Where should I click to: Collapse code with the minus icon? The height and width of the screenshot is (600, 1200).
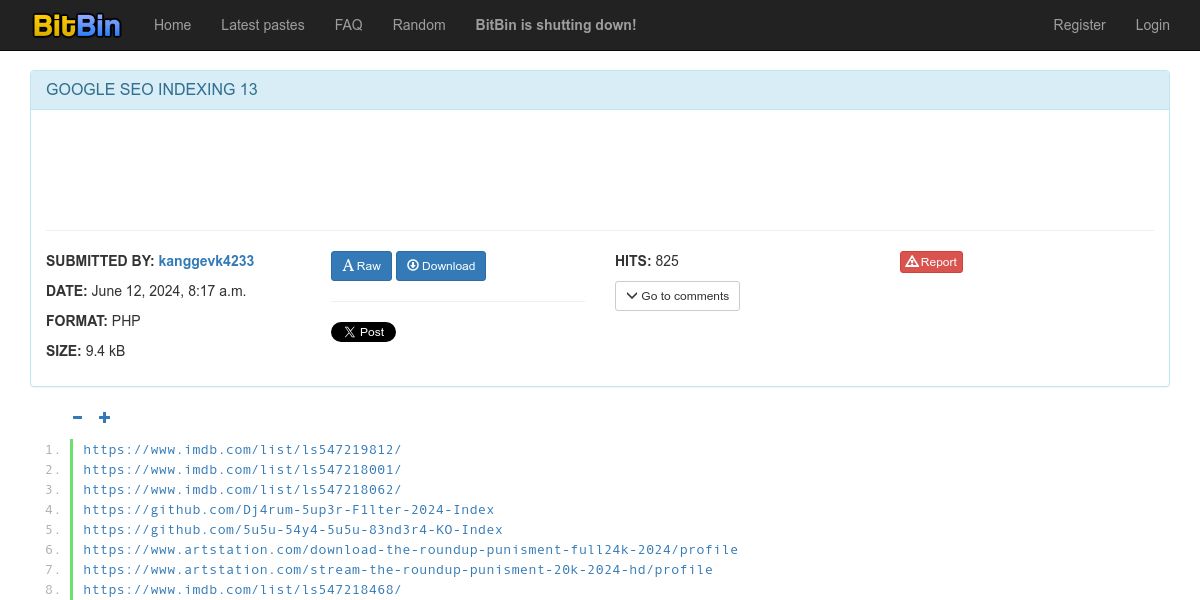point(78,418)
